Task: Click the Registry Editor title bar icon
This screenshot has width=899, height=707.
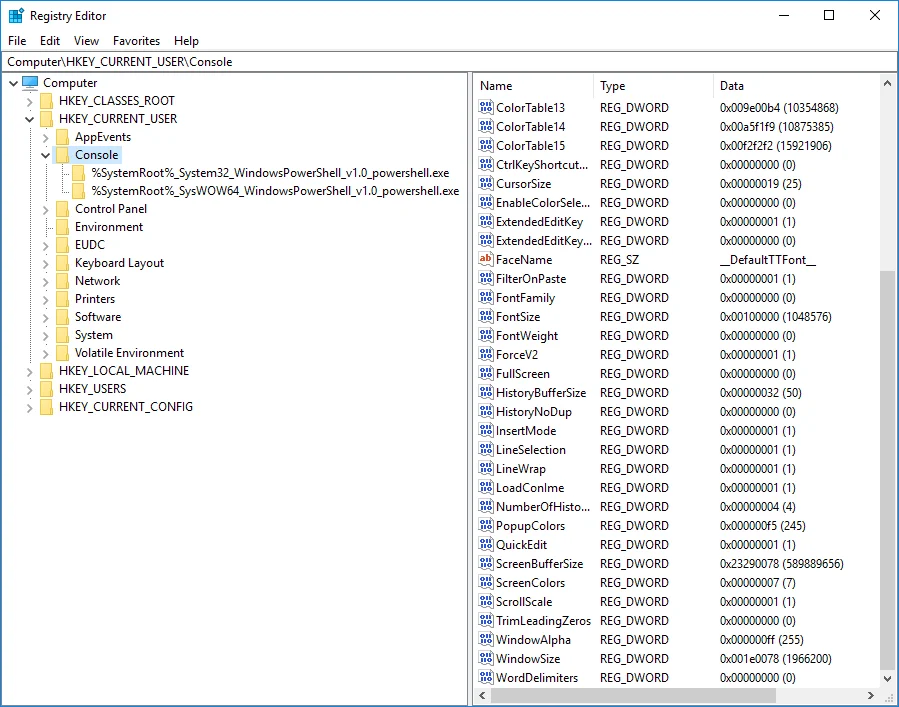Action: [x=16, y=16]
